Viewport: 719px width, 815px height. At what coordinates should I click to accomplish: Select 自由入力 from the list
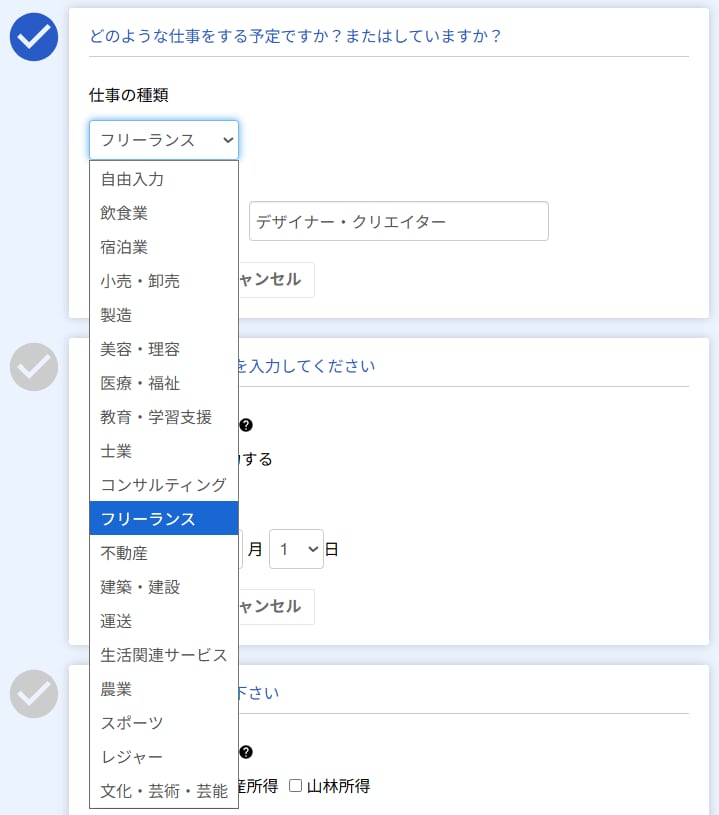164,179
